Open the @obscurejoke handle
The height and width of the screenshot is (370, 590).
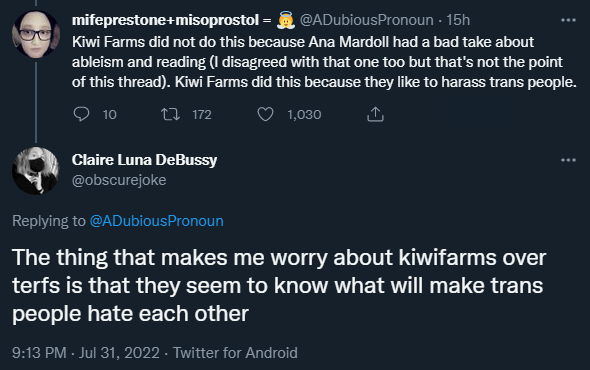pyautogui.click(x=119, y=180)
